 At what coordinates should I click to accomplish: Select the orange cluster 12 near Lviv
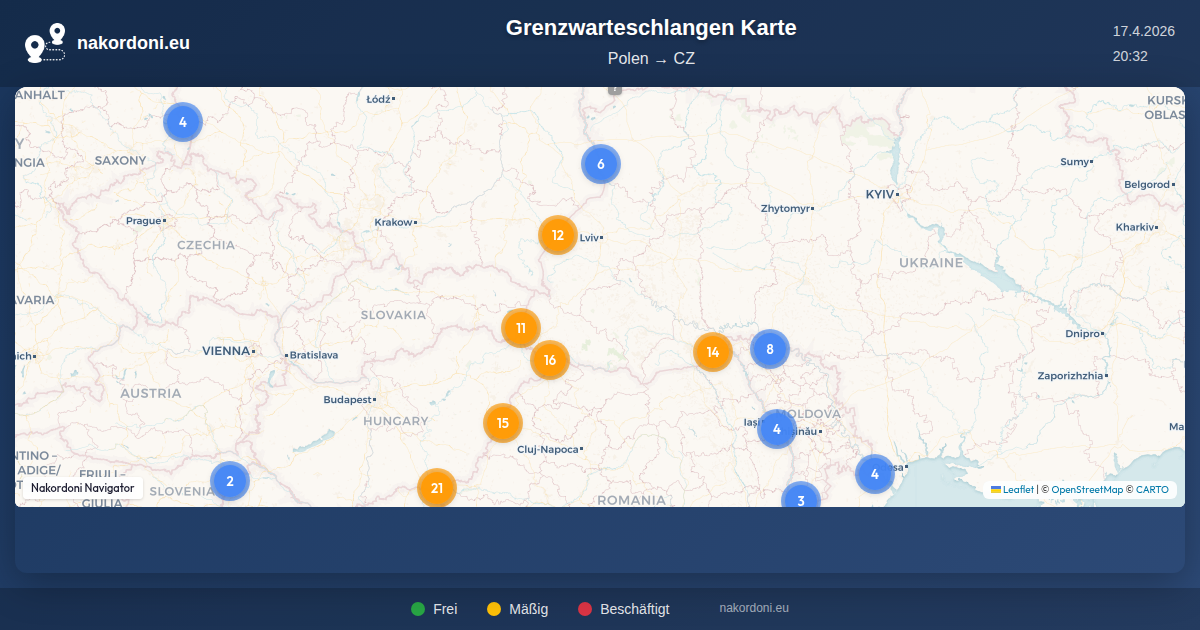point(558,236)
